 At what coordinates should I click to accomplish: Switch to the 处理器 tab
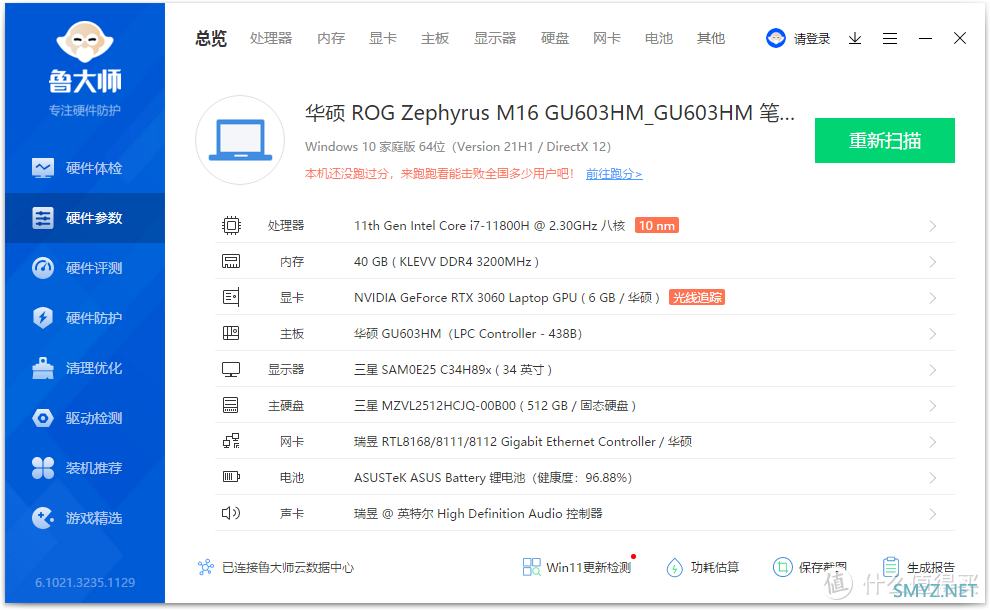pos(271,39)
